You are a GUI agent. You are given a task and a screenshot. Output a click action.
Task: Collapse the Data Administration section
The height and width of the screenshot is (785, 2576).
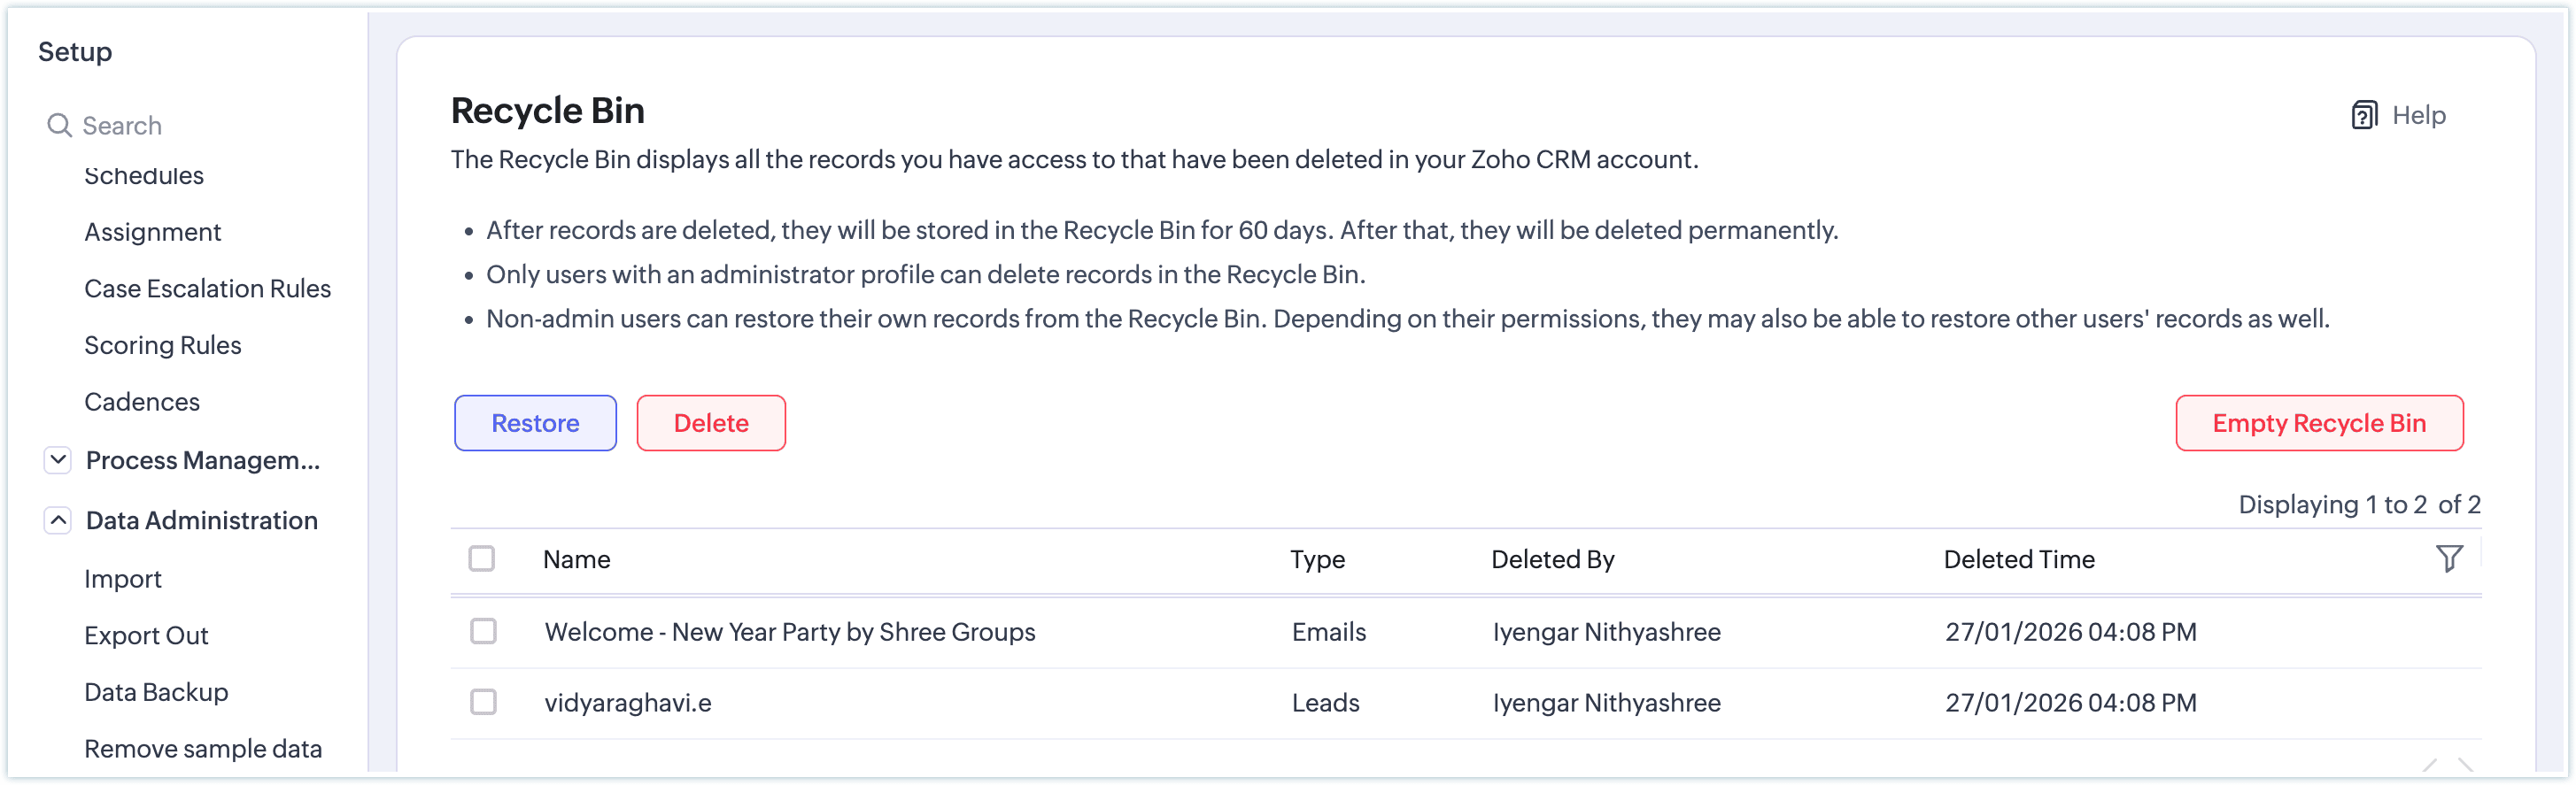[58, 520]
